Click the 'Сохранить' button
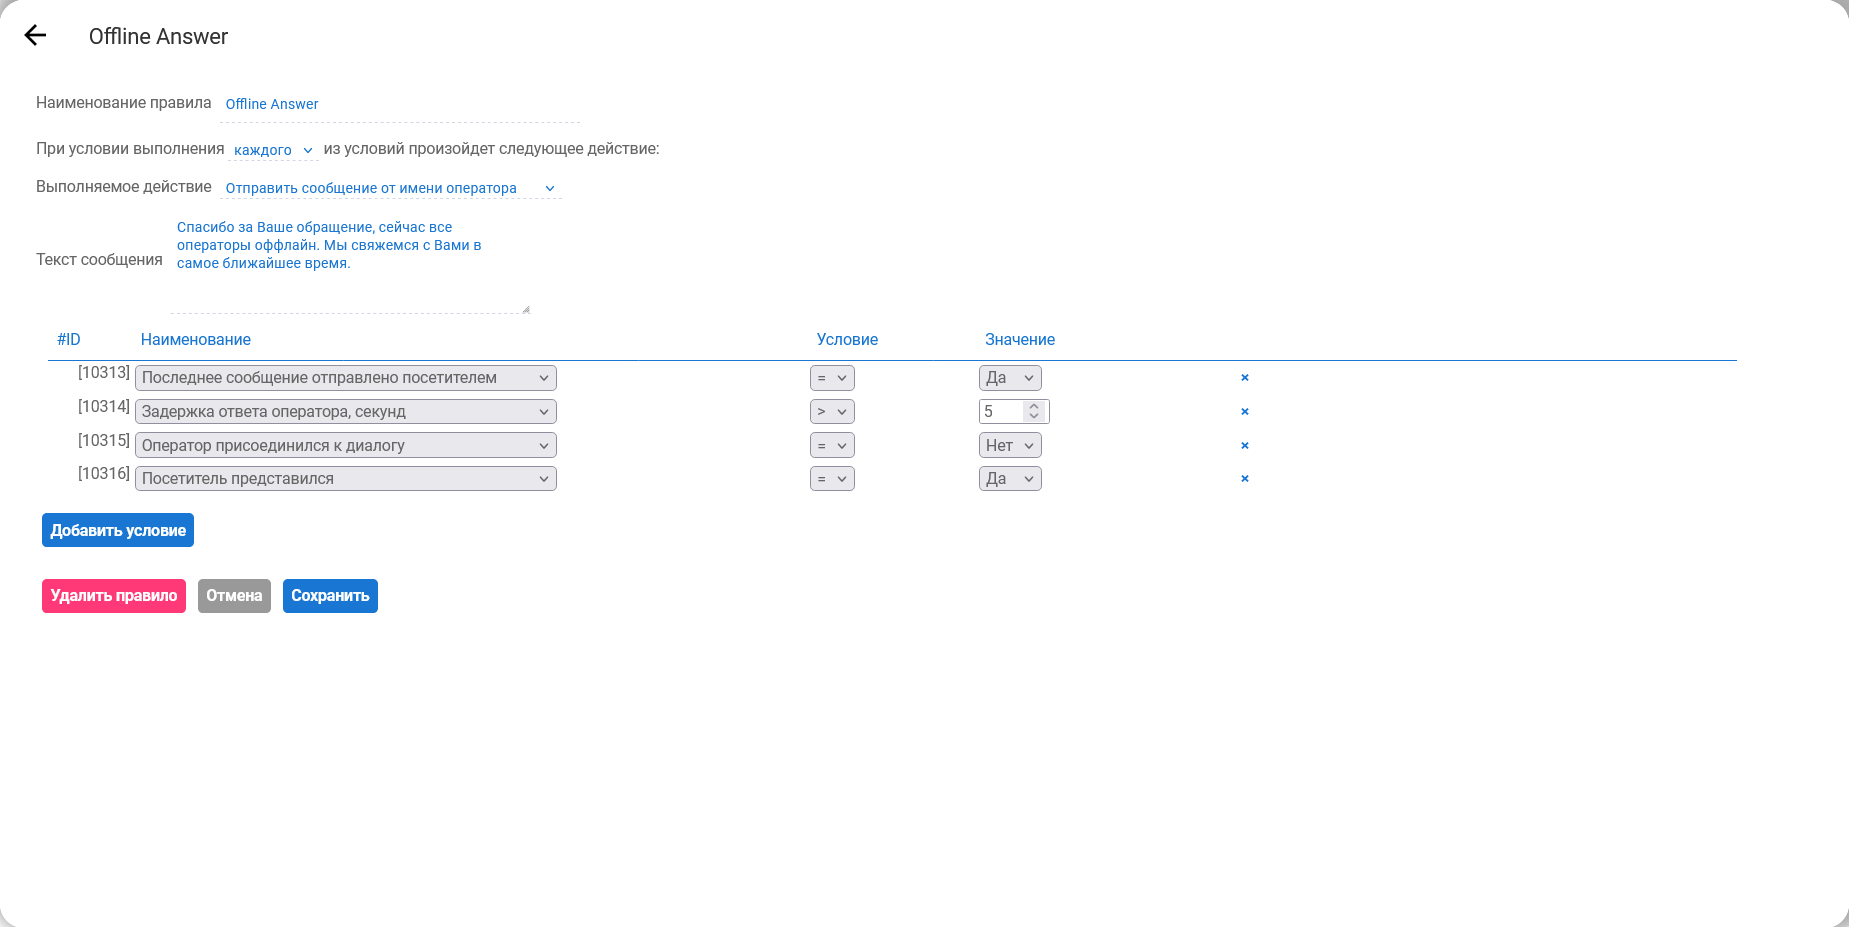 330,596
